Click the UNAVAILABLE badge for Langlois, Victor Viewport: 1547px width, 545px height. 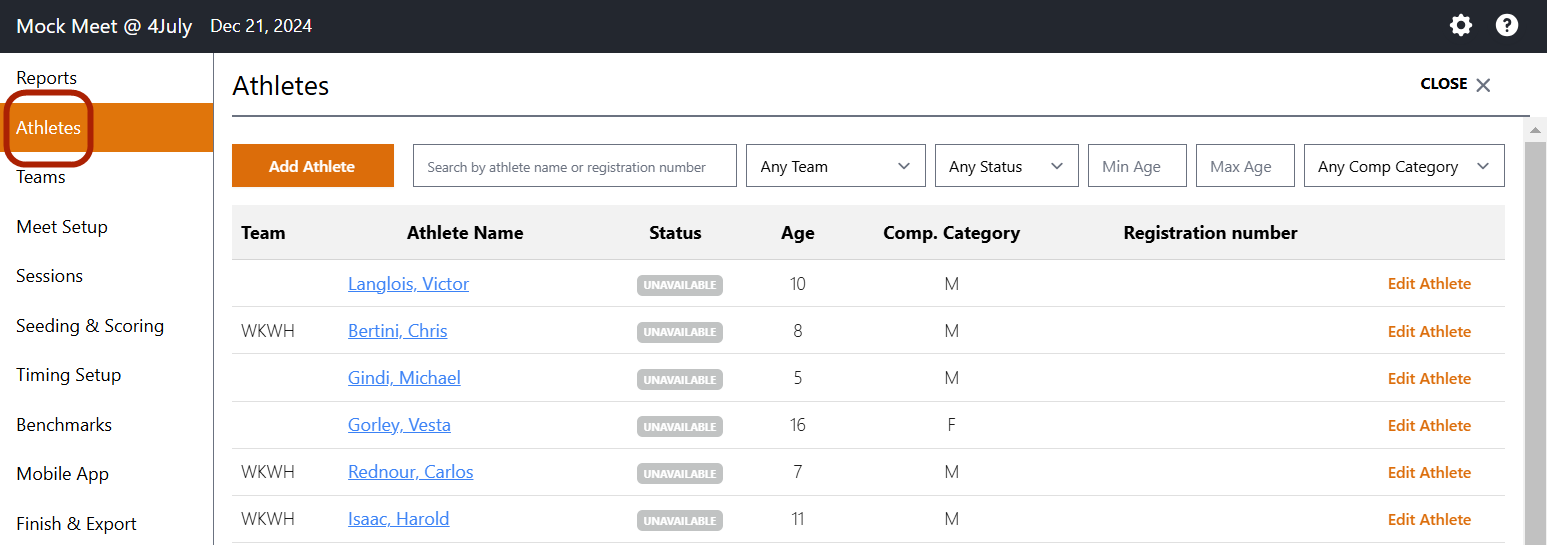680,285
